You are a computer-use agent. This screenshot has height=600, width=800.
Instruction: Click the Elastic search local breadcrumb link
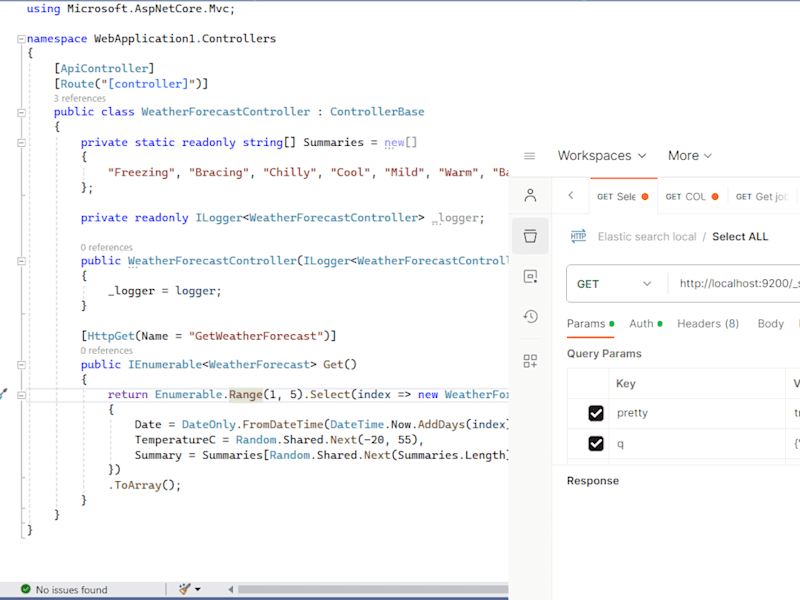(647, 236)
